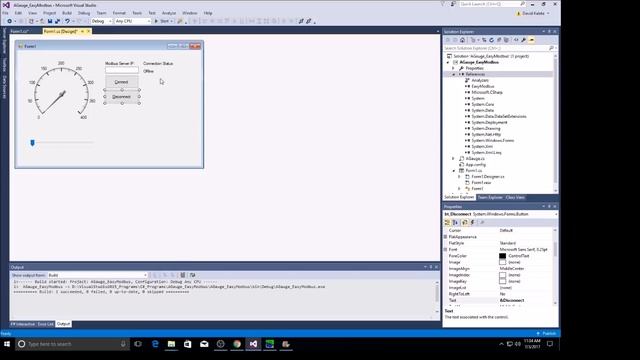Viewport: 640px width, 360px height.
Task: Click the ForeColor black color swatch
Action: (x=502, y=256)
